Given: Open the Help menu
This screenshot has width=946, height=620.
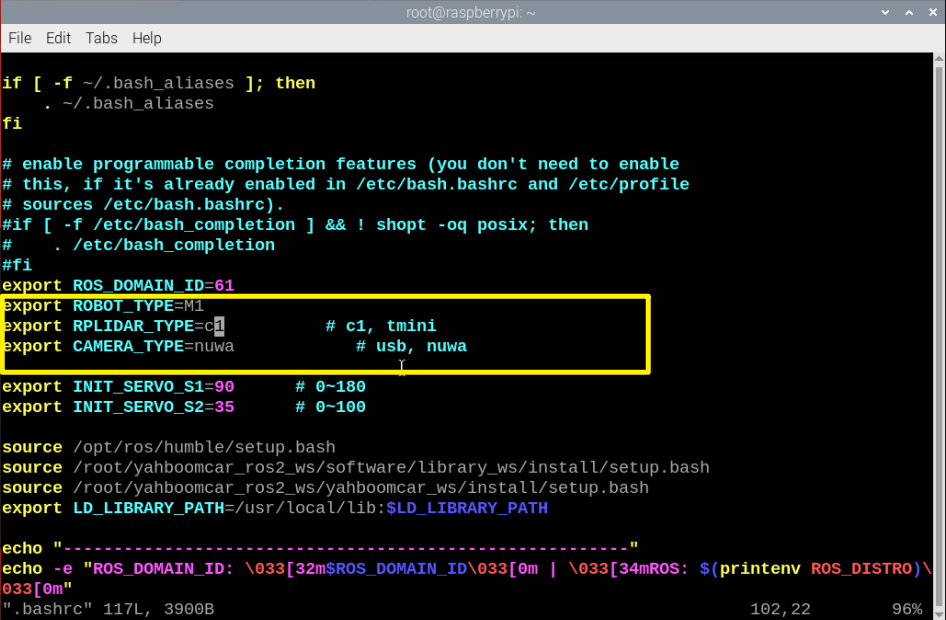Looking at the screenshot, I should [147, 38].
